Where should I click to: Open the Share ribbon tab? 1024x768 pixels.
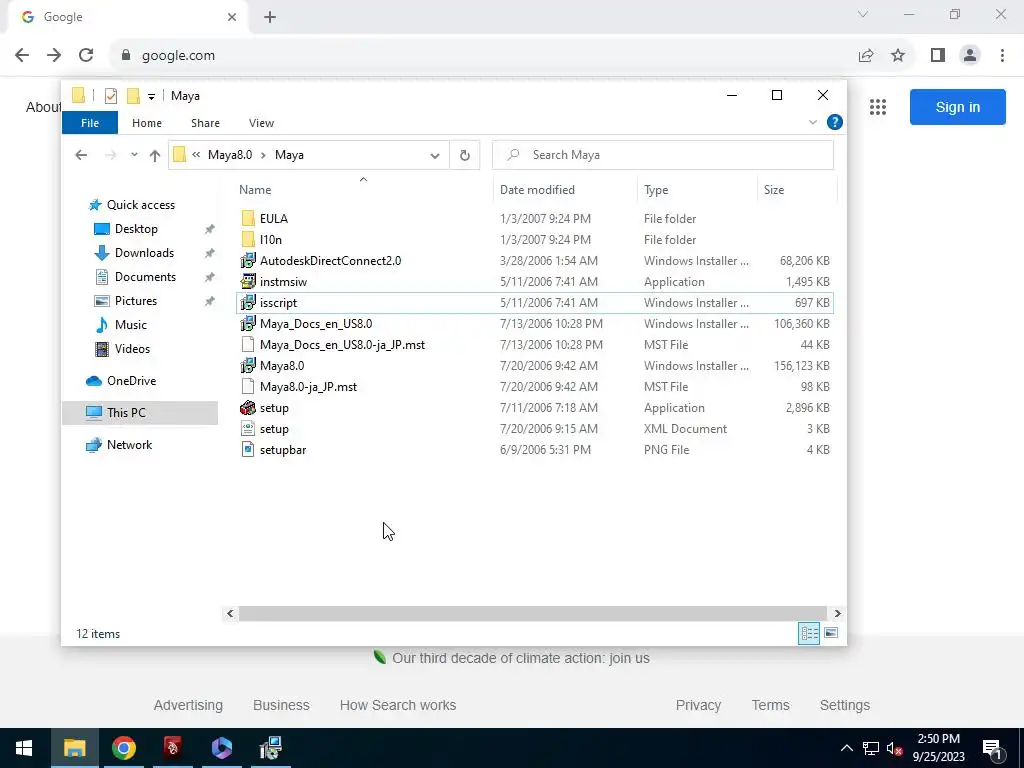pyautogui.click(x=205, y=123)
